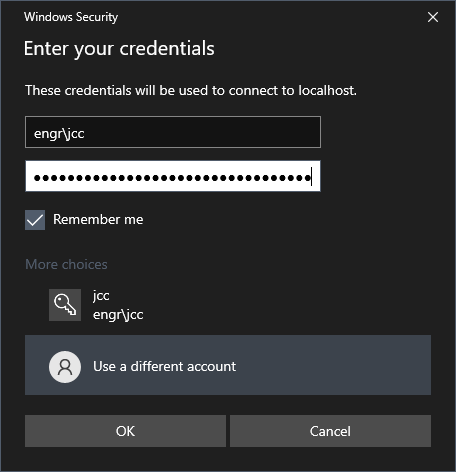Toggle the Remember me checkbox

pos(35,220)
